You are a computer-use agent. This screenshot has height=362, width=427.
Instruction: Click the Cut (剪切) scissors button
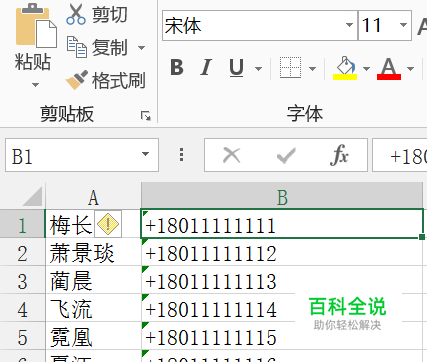pos(97,15)
